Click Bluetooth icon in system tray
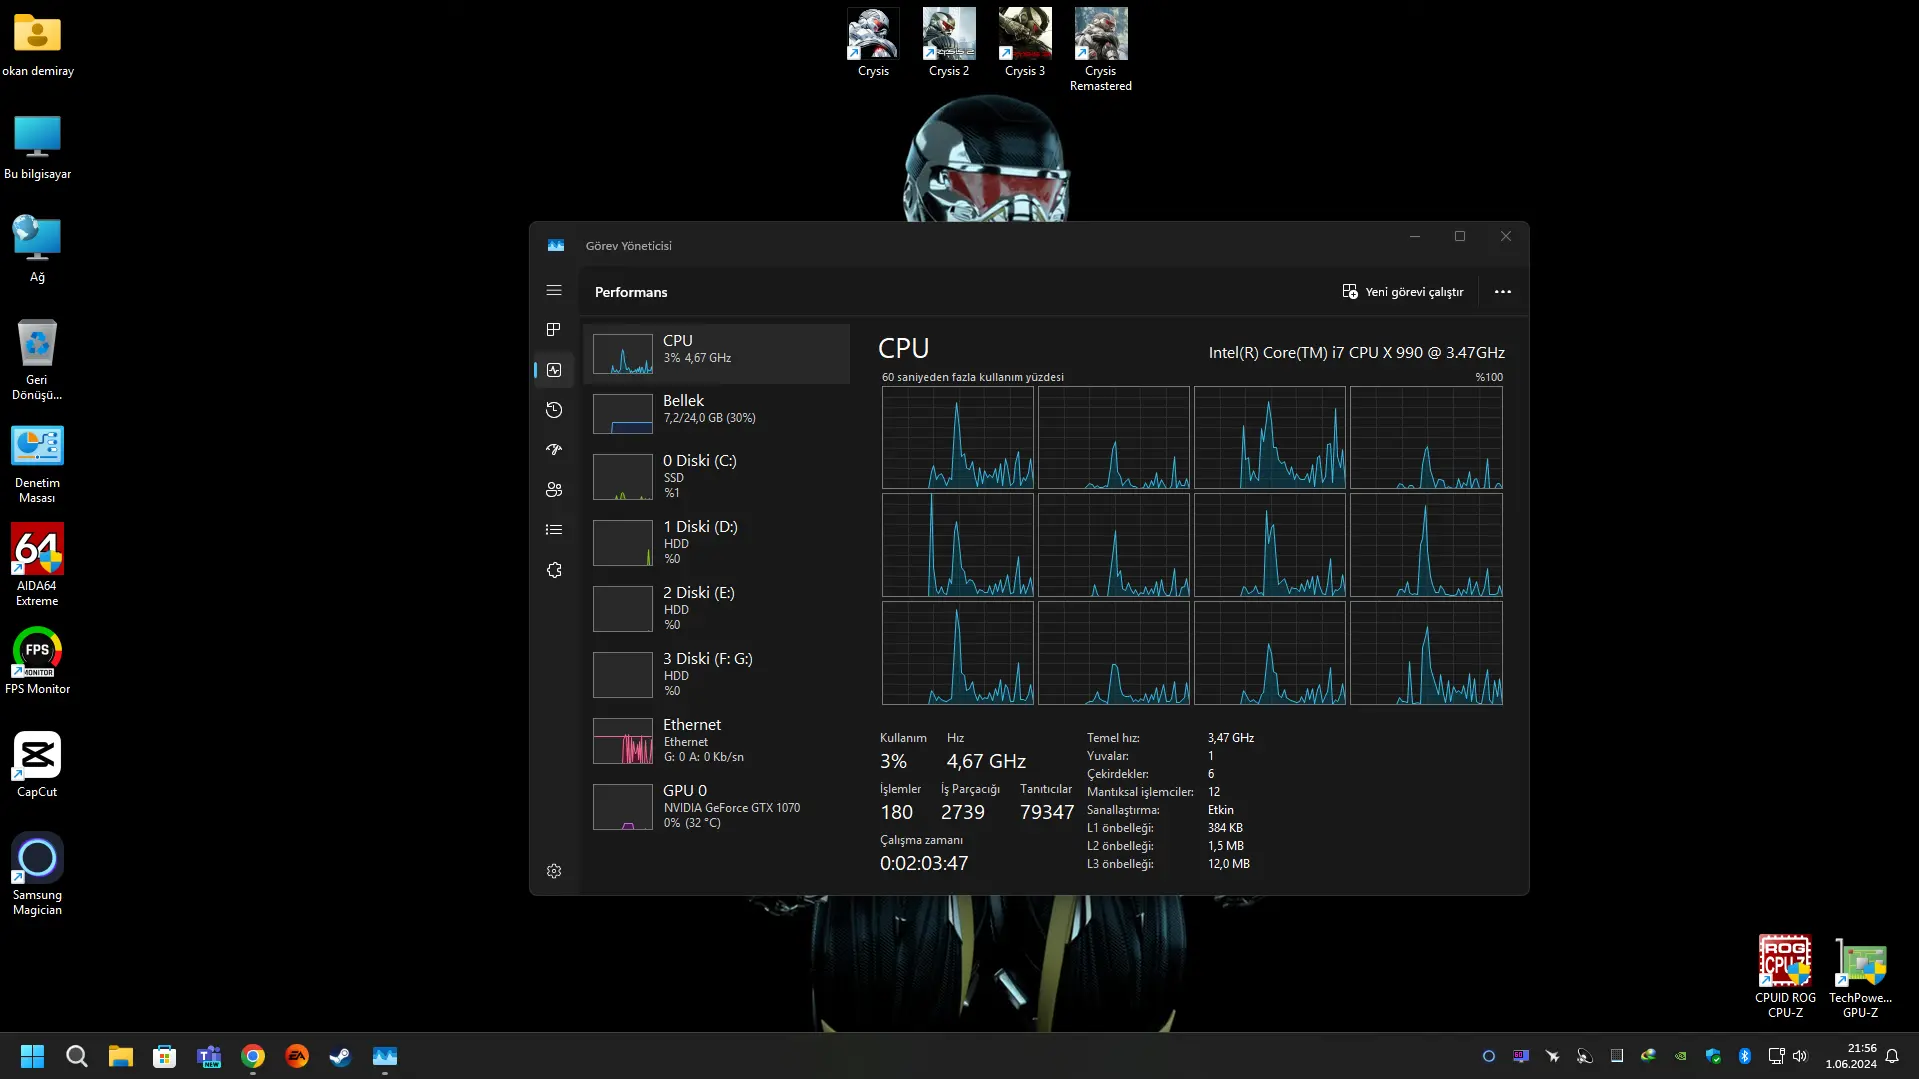 [1745, 1056]
